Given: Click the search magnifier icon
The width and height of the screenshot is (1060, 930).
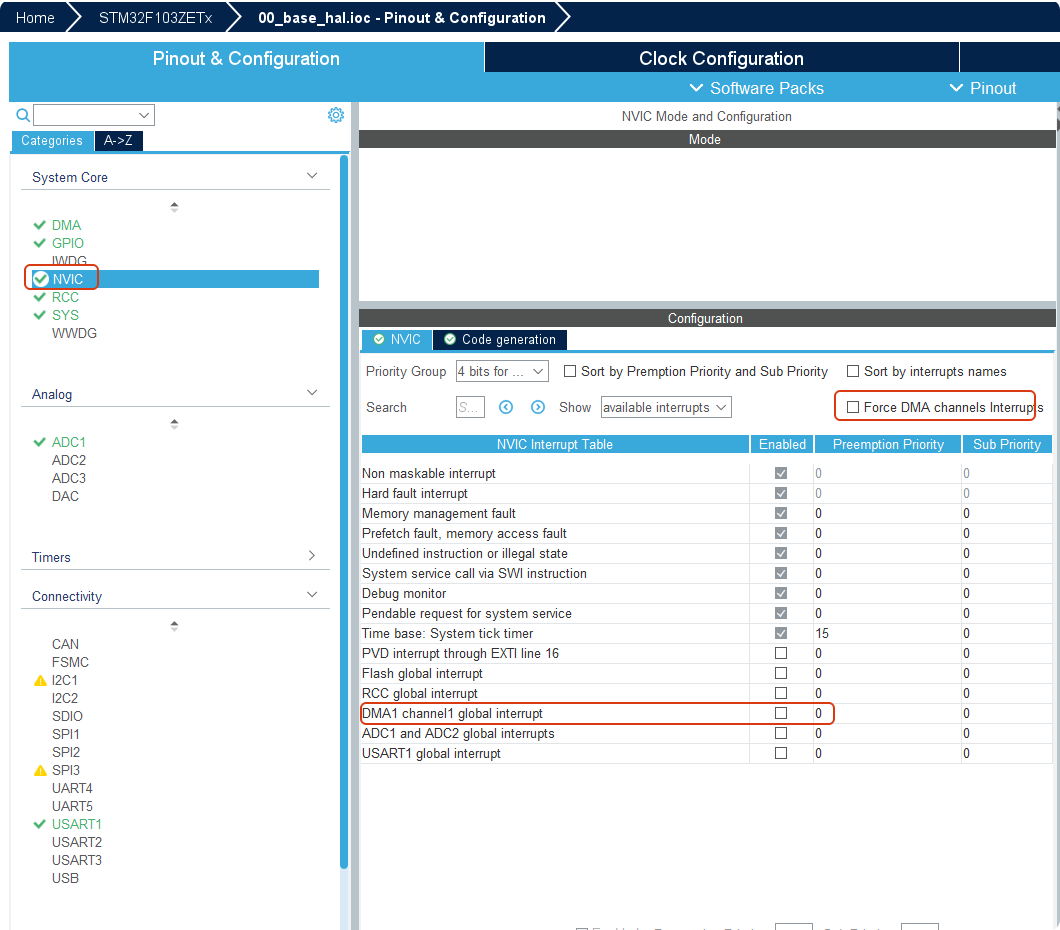Looking at the screenshot, I should [x=23, y=115].
